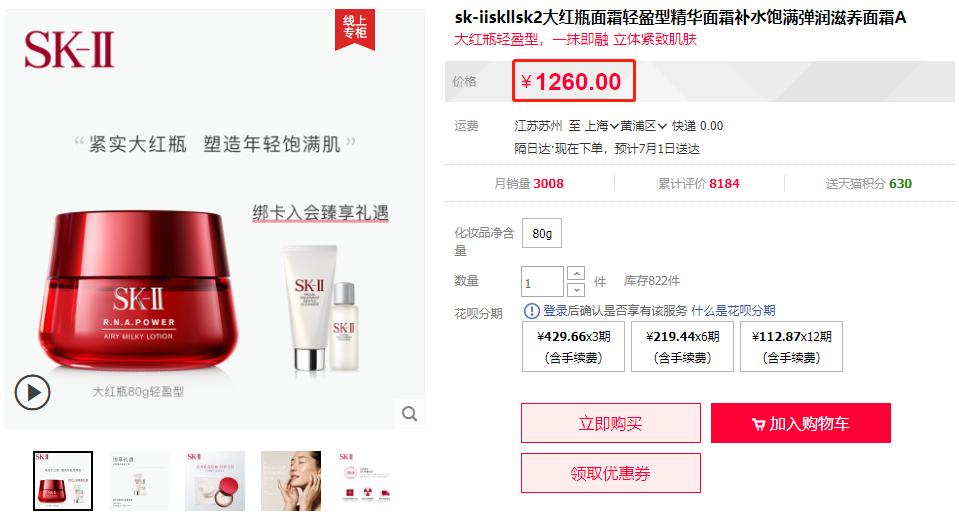The image size is (959, 526).
Task: Choose the ¥219.44x6期 installment plan
Action: (682, 346)
